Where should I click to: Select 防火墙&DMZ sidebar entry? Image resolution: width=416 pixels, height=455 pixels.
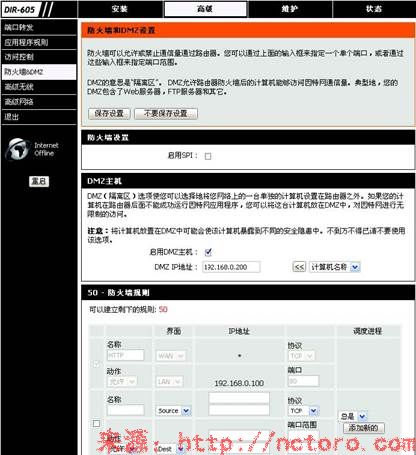[39, 72]
